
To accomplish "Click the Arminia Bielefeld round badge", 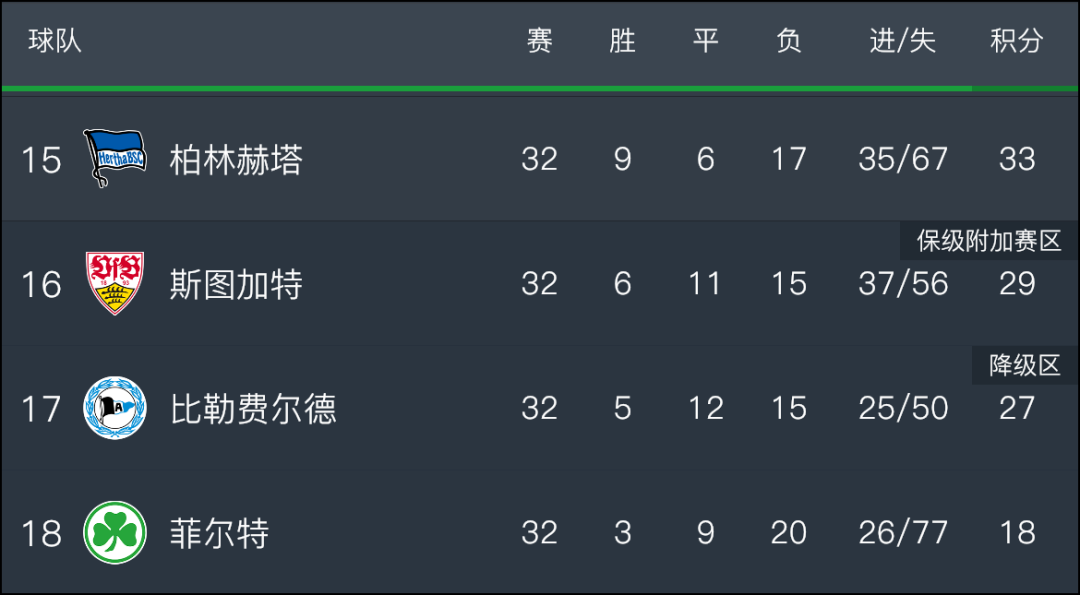I will coord(114,408).
